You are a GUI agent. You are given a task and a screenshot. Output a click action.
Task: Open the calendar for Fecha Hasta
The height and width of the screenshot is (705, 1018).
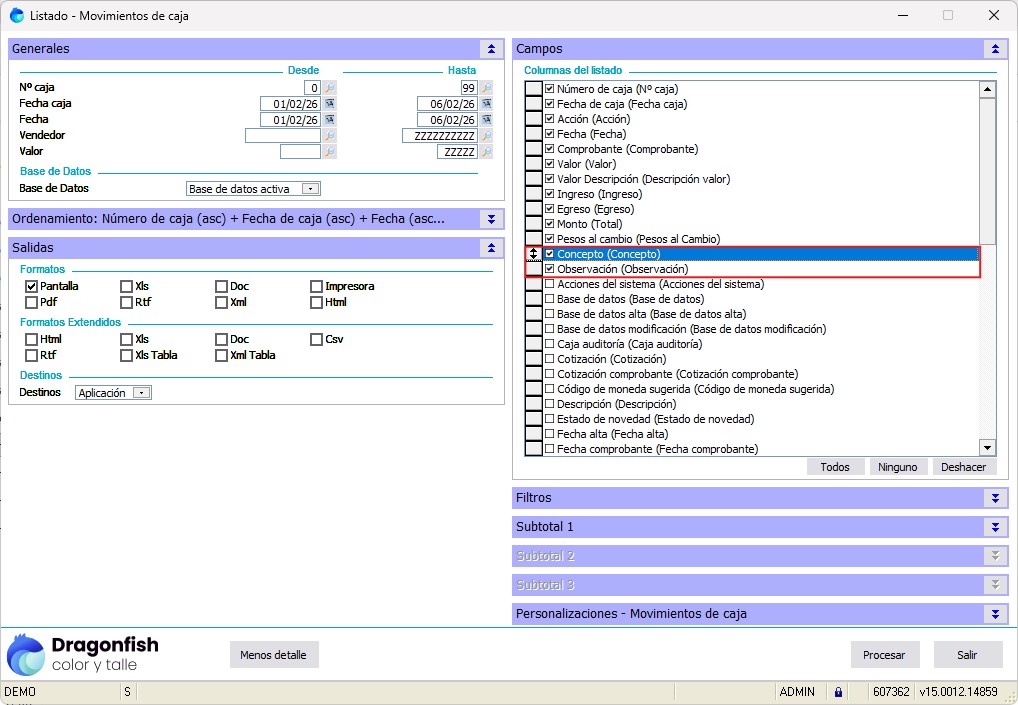tap(486, 120)
